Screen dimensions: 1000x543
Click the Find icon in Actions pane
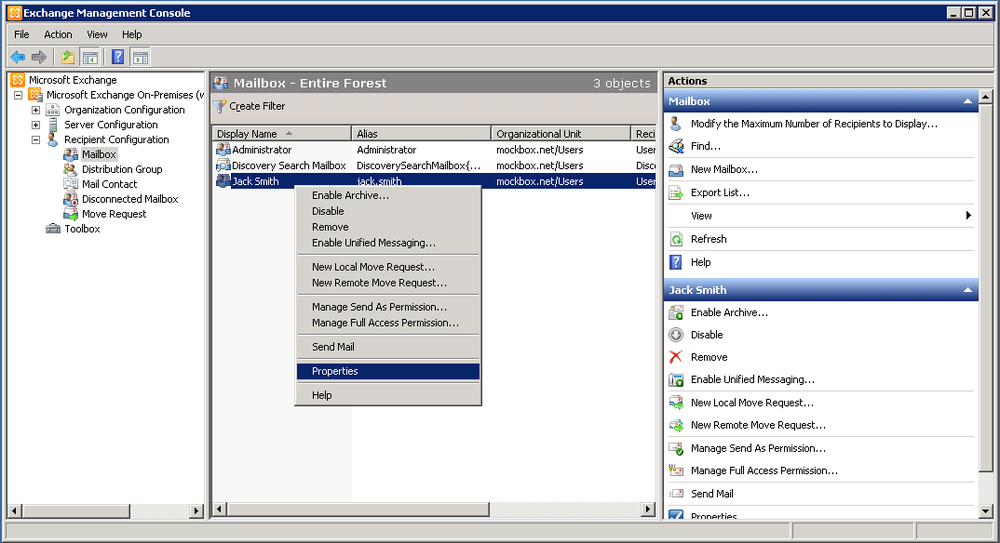coord(676,146)
